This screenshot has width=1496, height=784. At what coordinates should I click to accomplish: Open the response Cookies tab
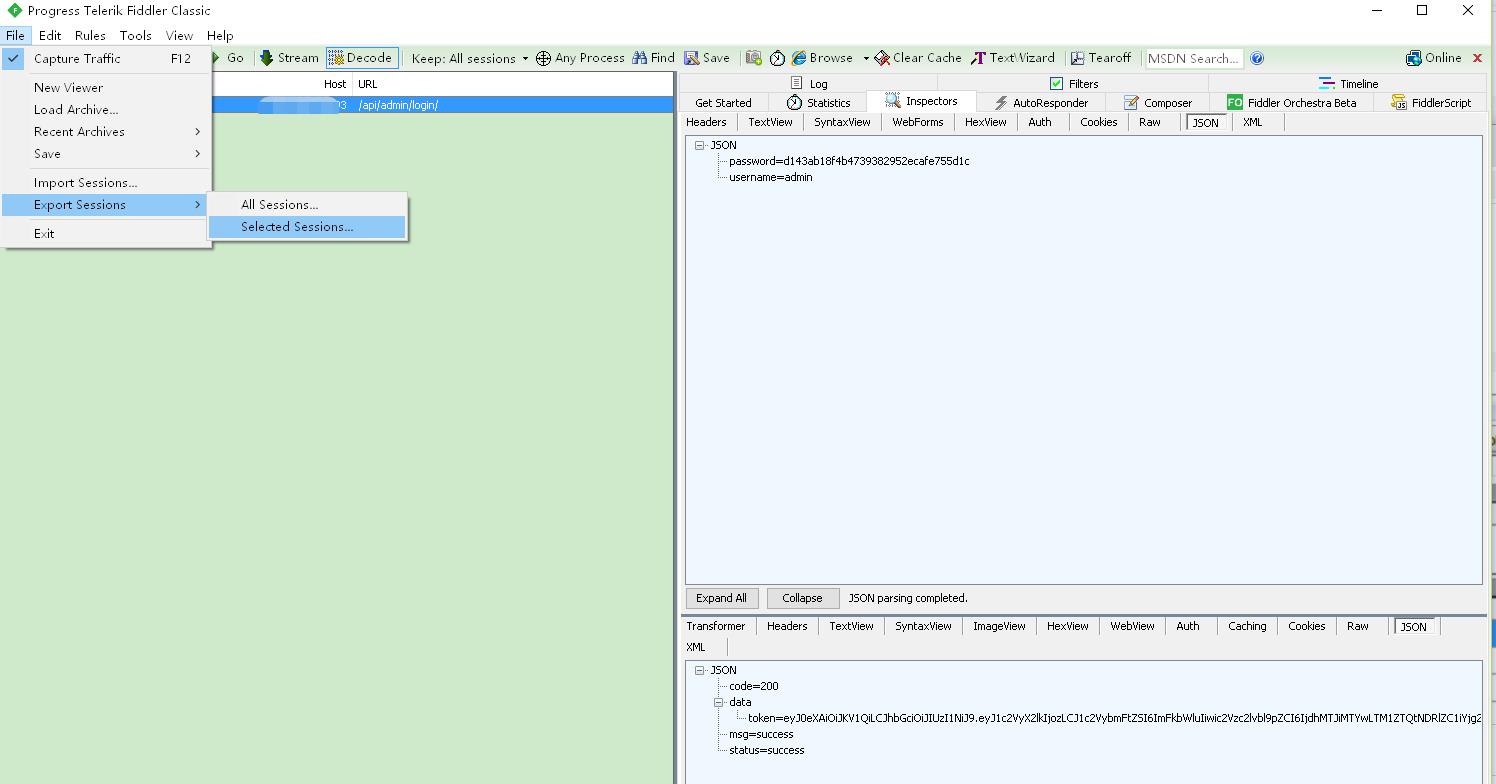1306,626
